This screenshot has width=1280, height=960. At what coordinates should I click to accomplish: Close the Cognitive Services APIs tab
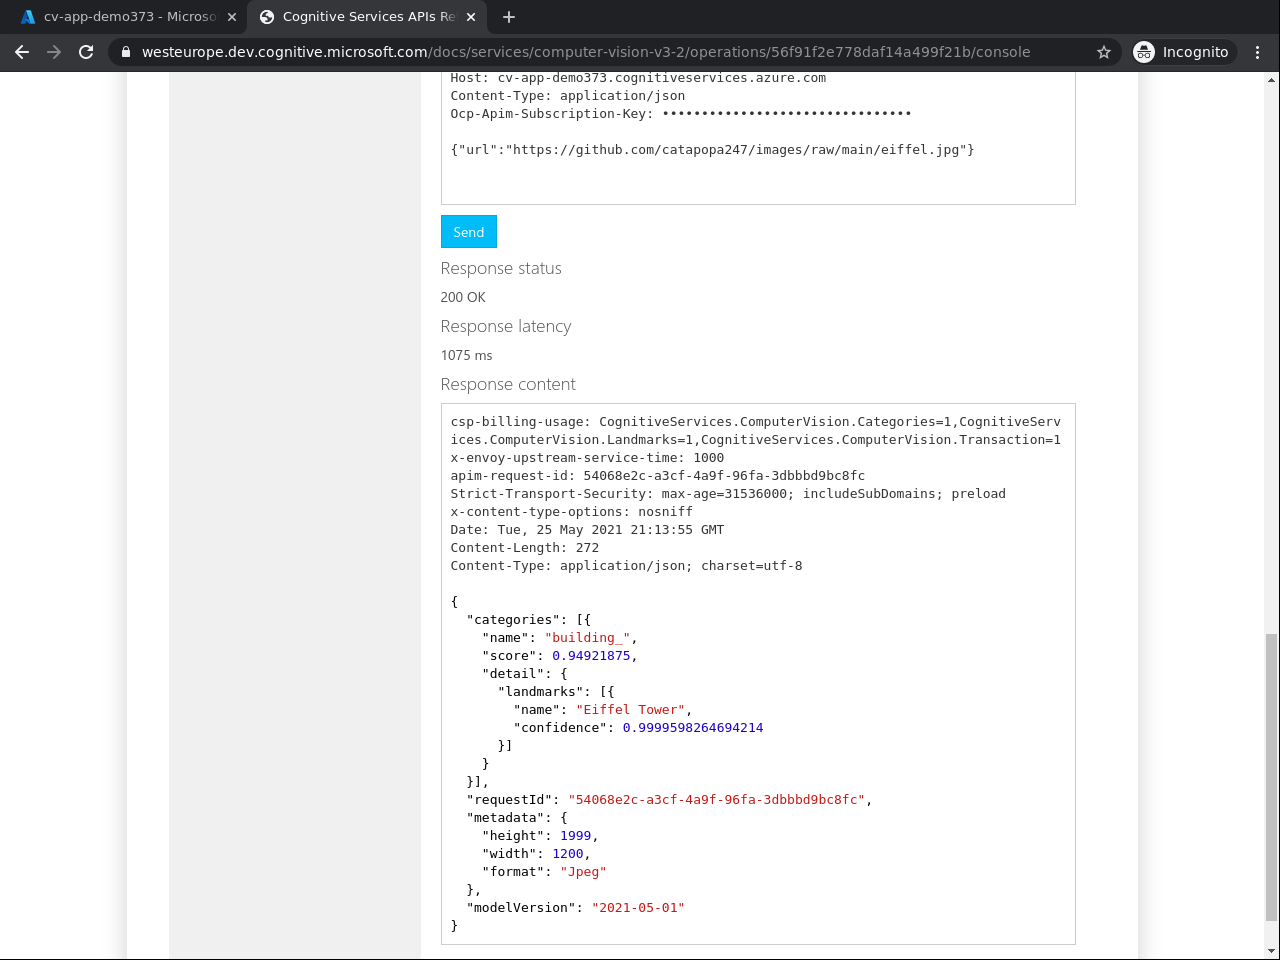471,17
